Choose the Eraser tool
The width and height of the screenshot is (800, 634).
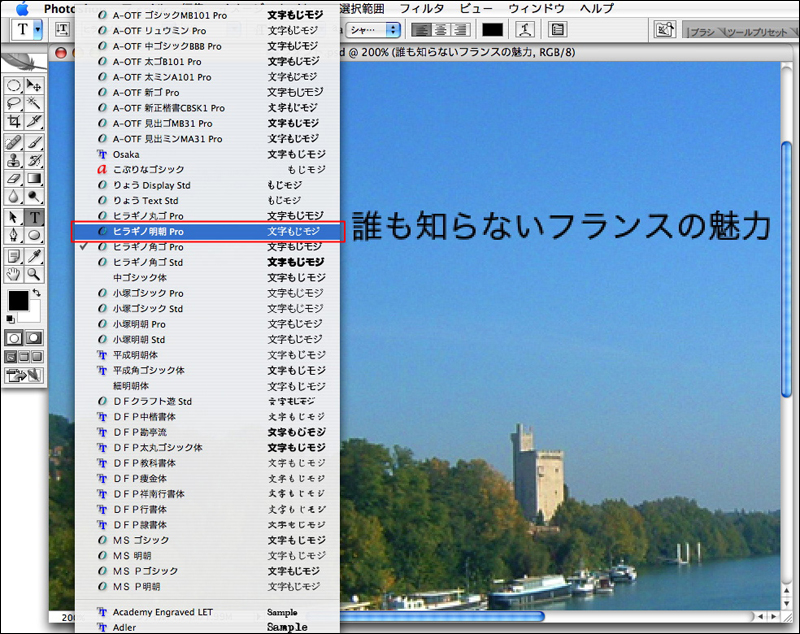pos(14,179)
